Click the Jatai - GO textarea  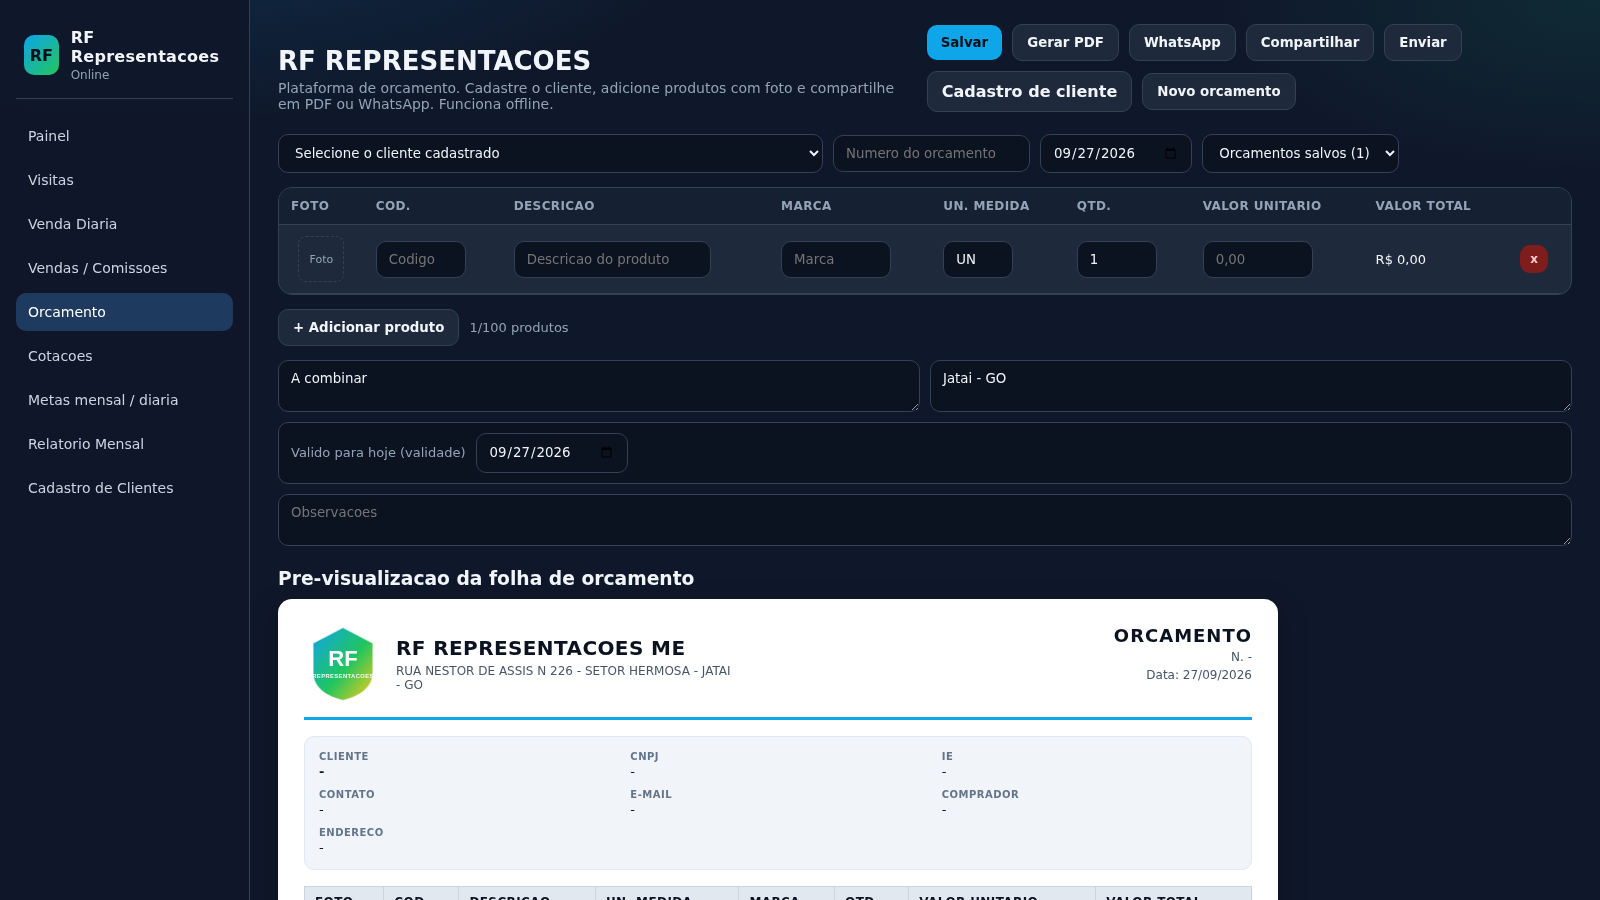1251,386
